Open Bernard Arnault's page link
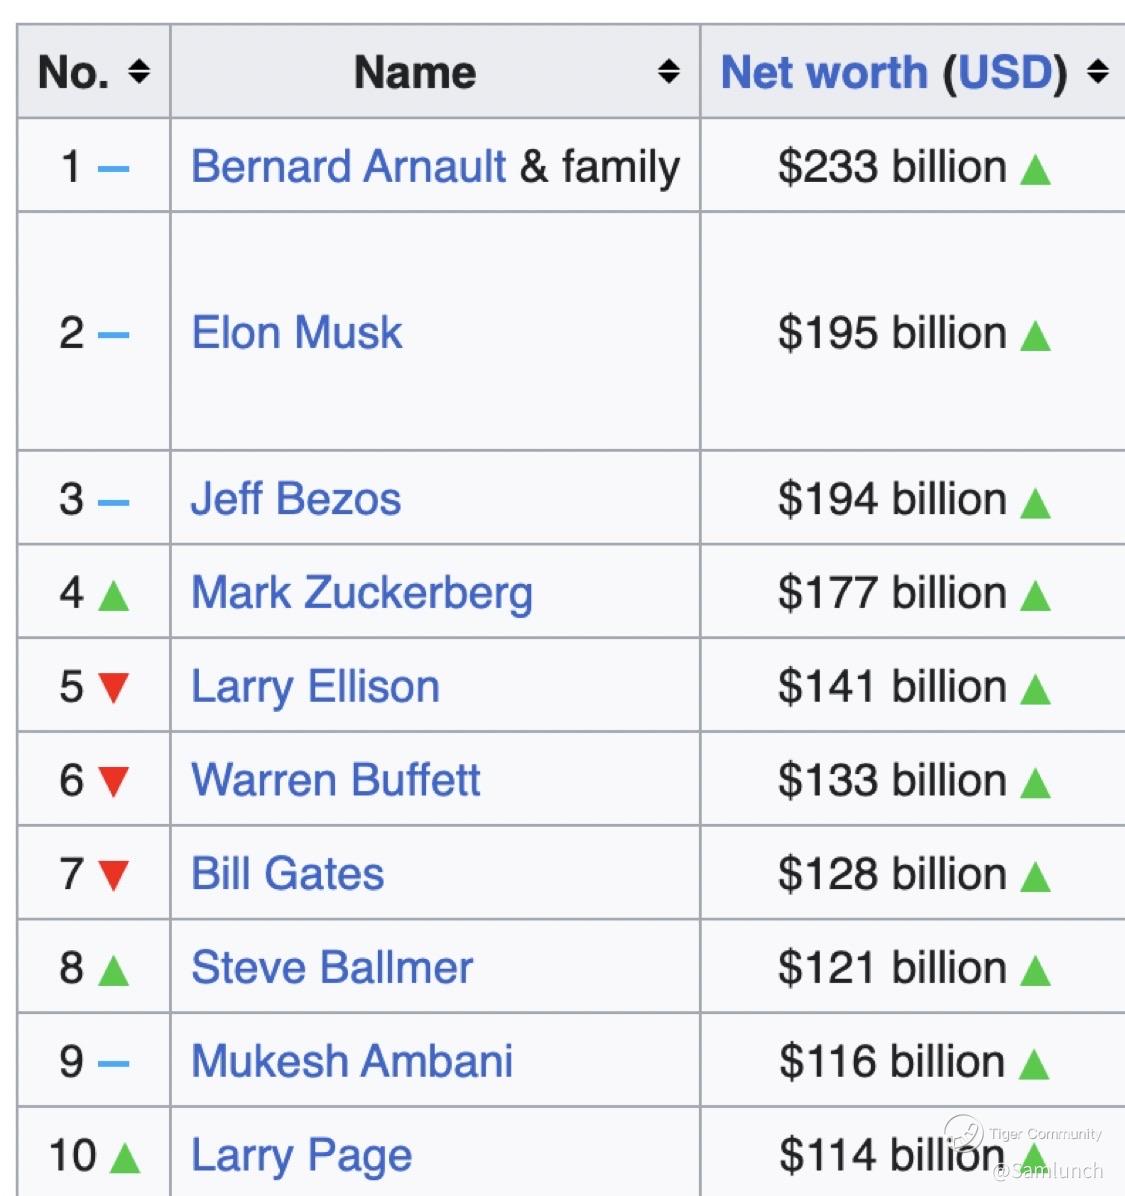The width and height of the screenshot is (1125, 1196). [x=348, y=166]
